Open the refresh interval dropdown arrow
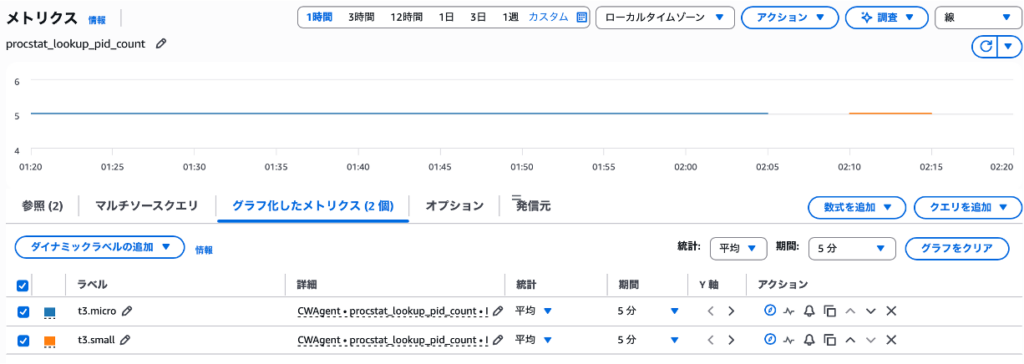 (1008, 46)
